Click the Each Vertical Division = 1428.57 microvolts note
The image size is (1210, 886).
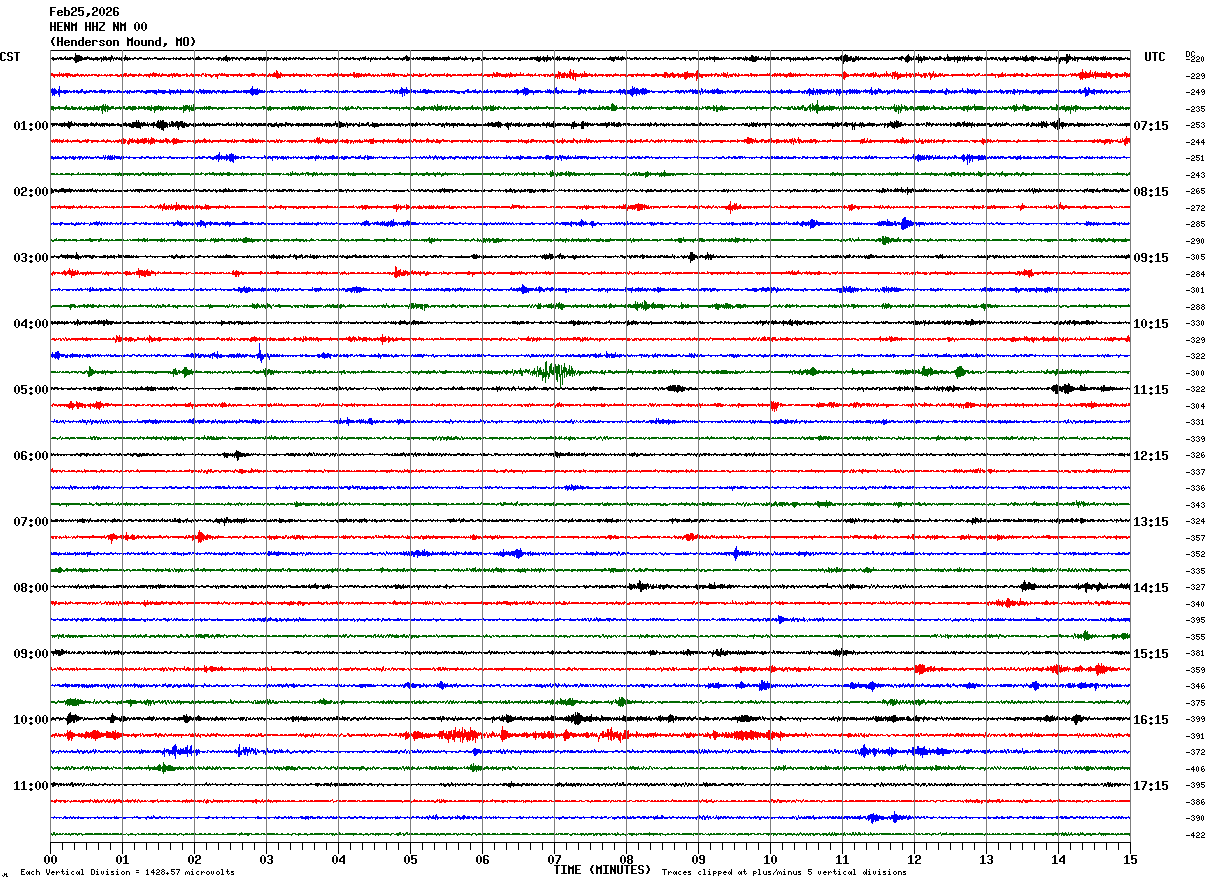click(127, 873)
